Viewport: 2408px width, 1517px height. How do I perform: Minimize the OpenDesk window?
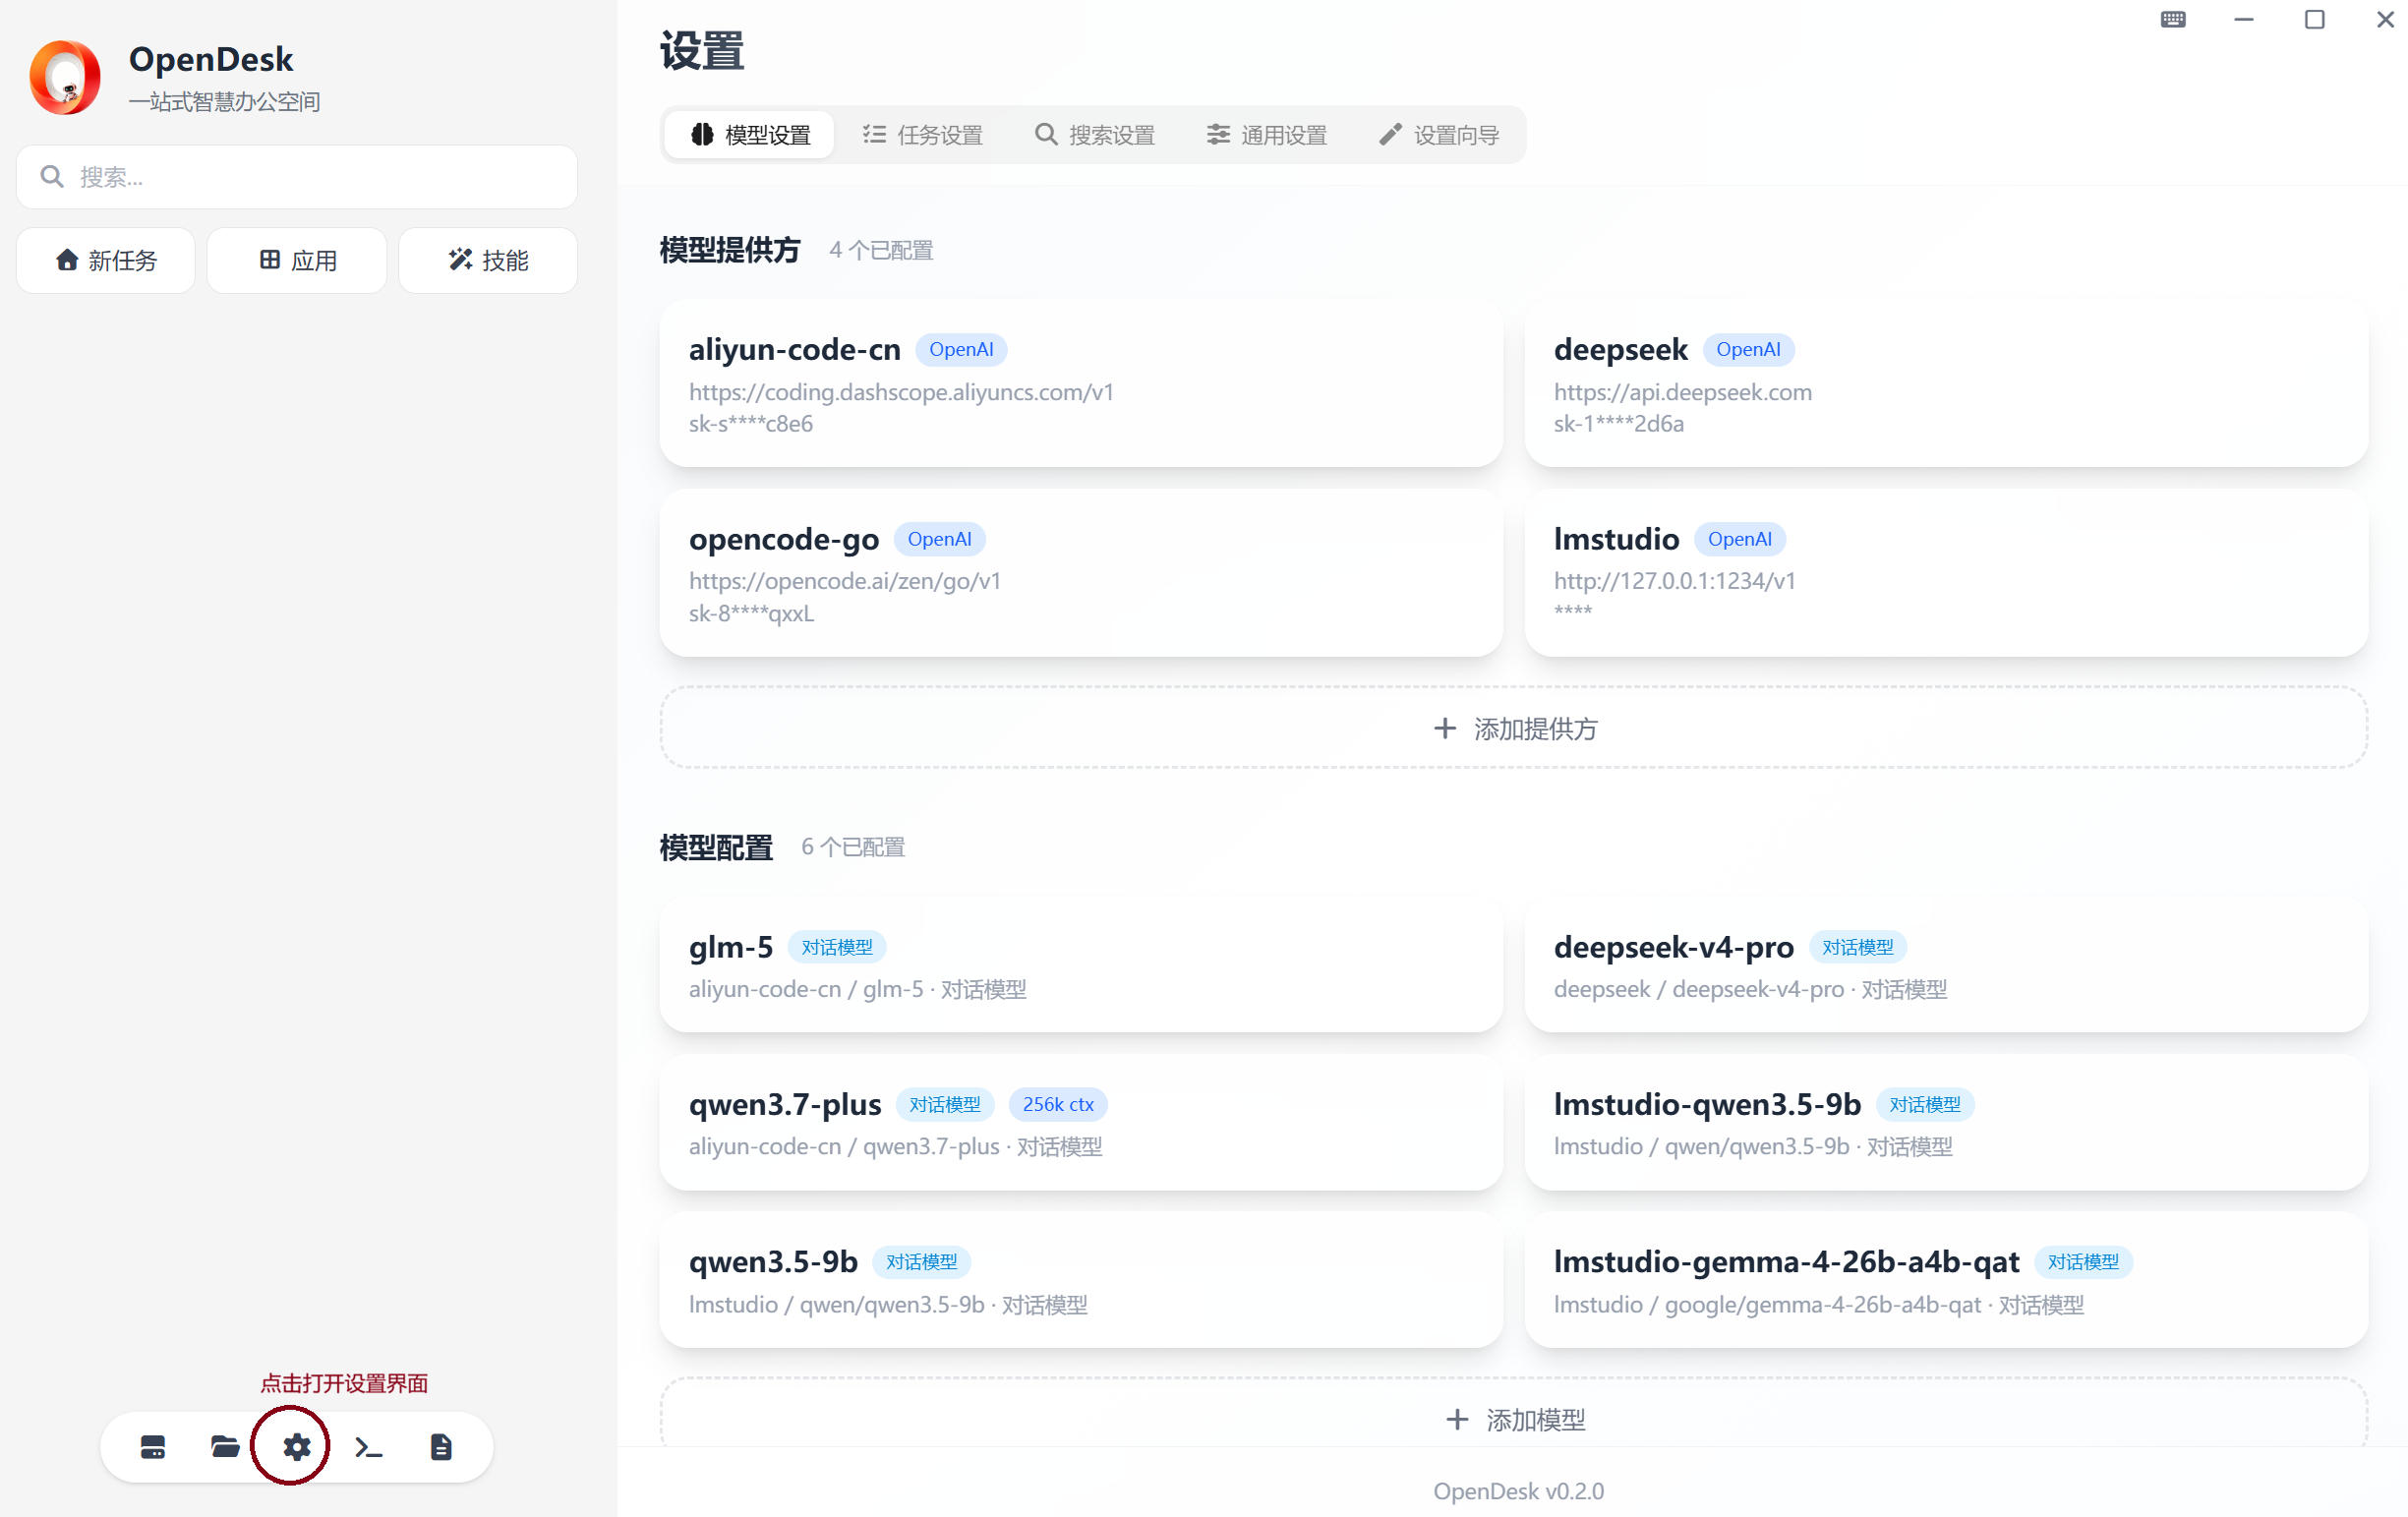point(2243,19)
